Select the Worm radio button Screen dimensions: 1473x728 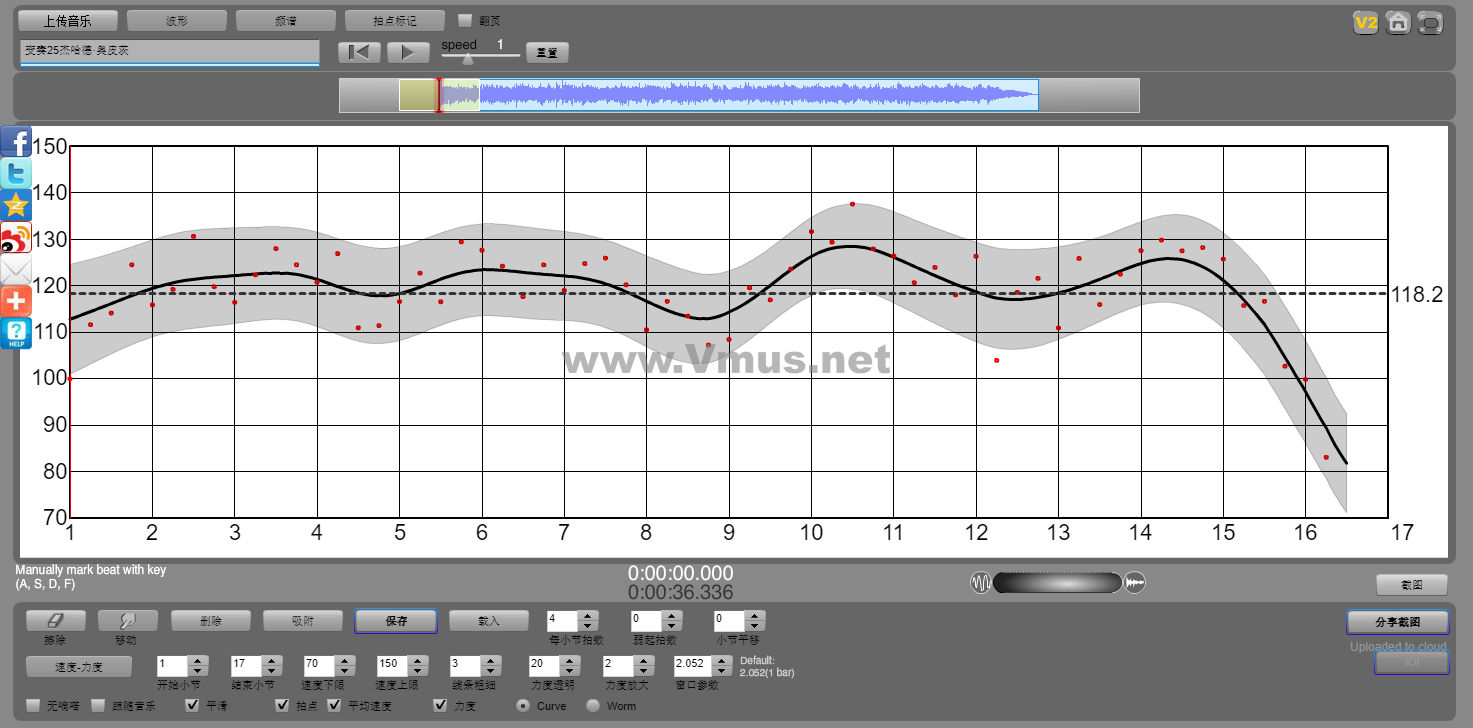(593, 706)
